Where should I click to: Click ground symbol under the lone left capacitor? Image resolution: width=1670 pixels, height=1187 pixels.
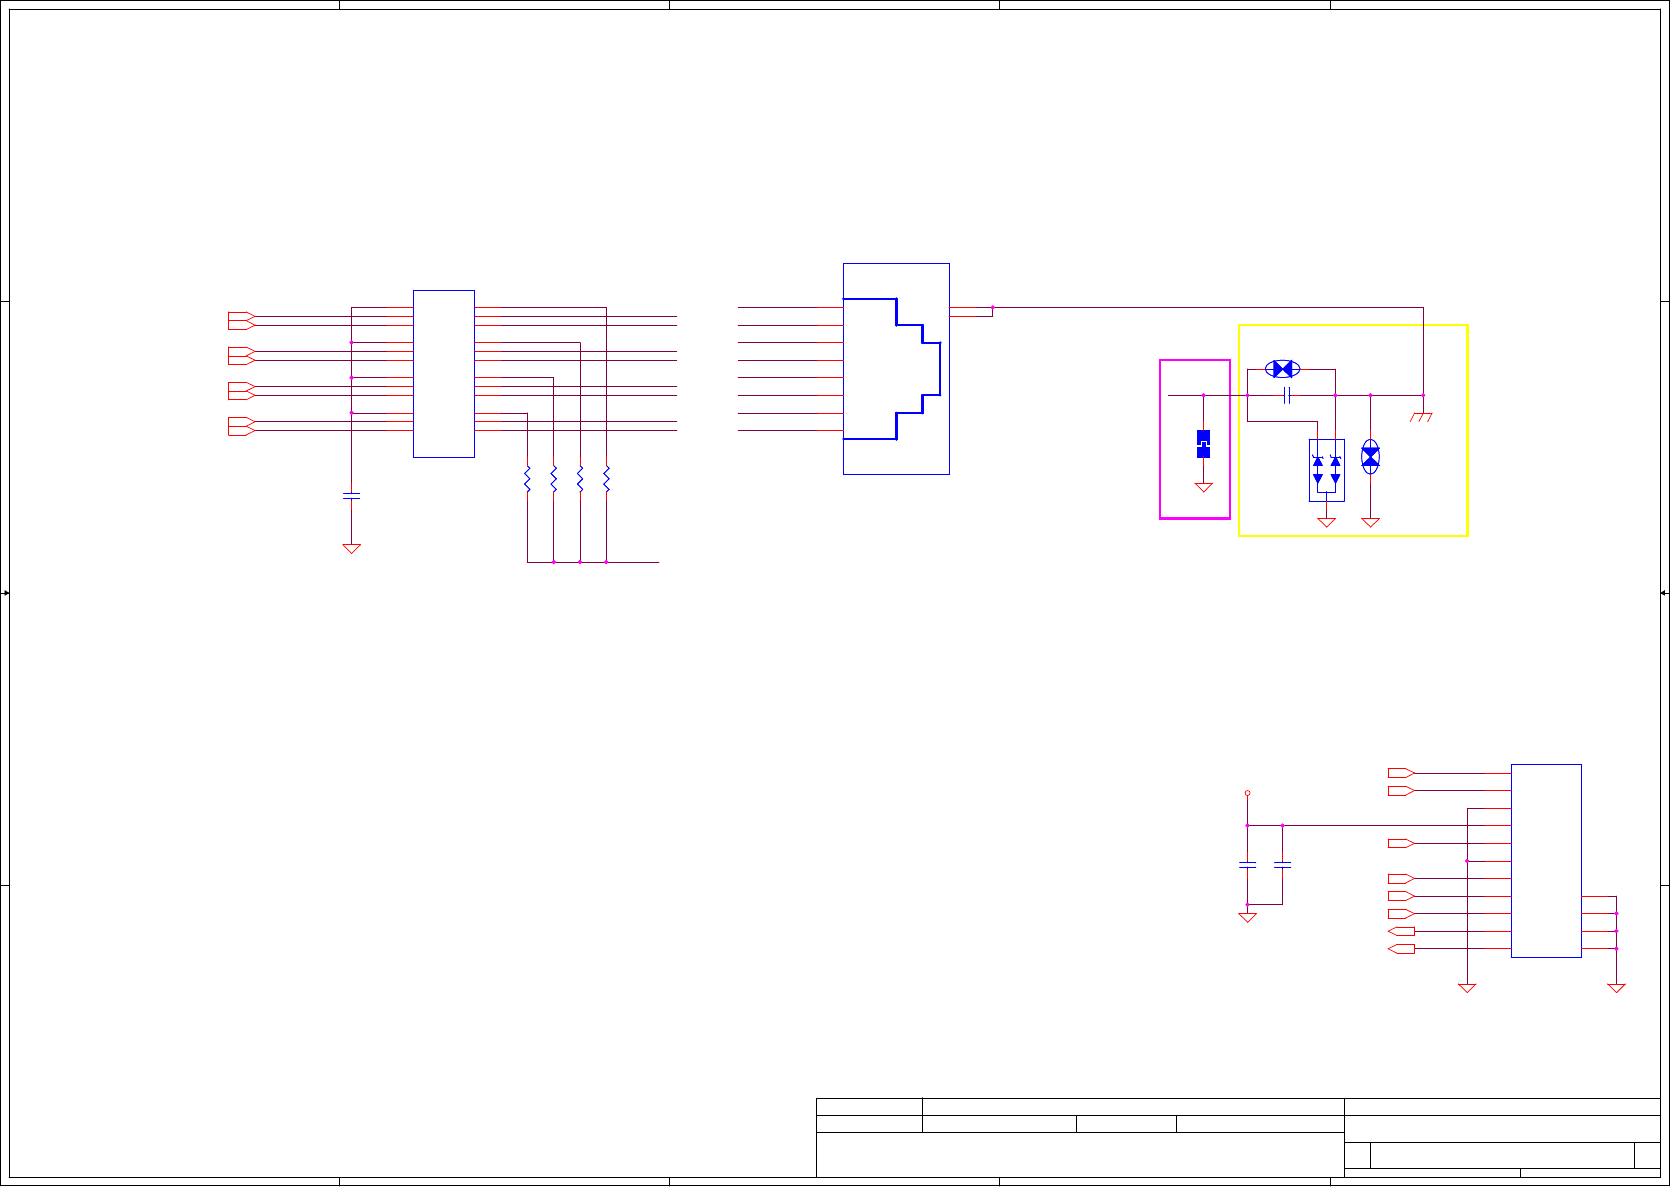point(351,549)
